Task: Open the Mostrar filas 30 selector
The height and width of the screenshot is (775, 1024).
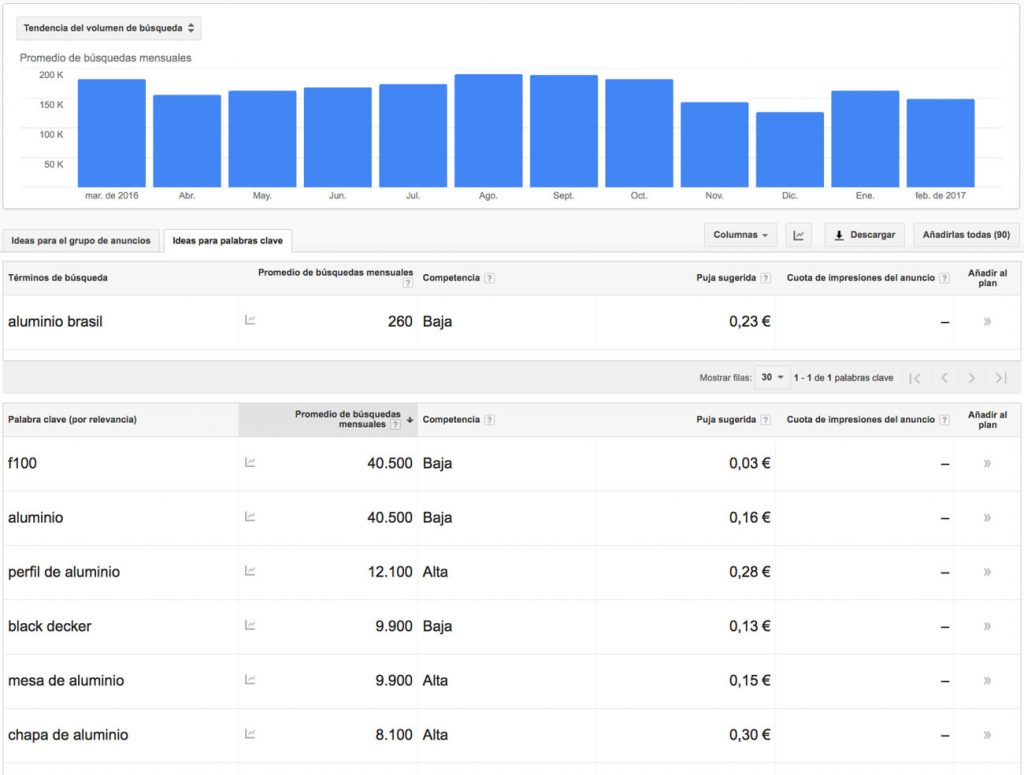Action: [772, 378]
